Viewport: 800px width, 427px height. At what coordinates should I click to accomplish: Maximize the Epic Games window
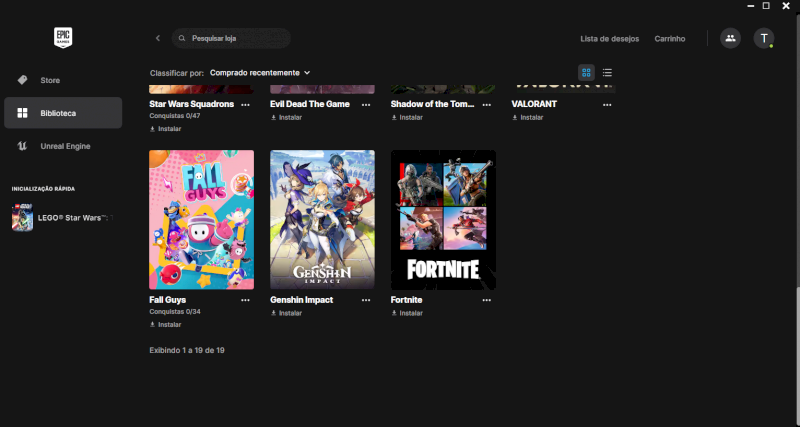[766, 6]
